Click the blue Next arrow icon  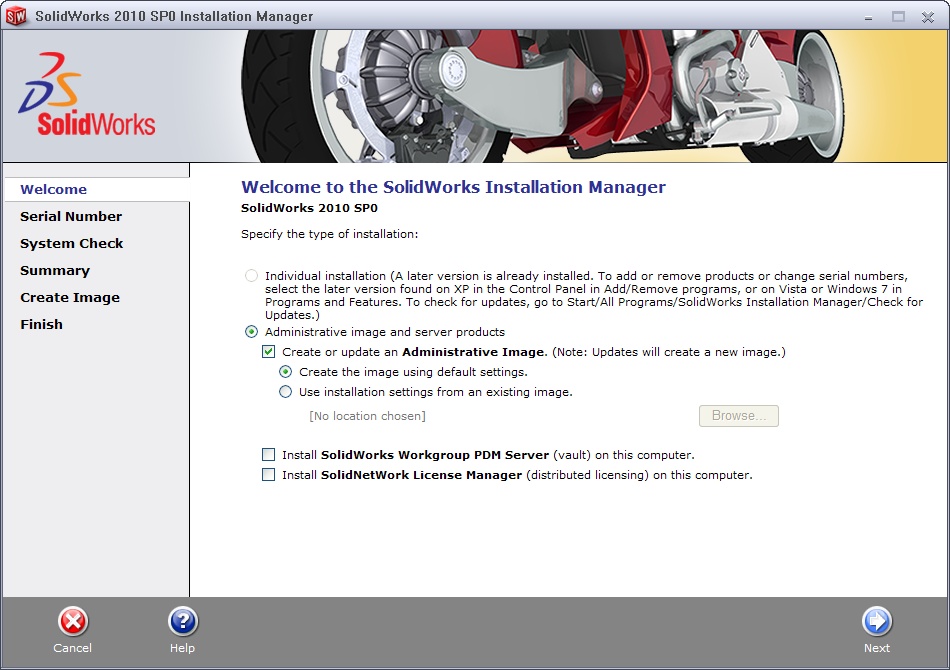877,622
